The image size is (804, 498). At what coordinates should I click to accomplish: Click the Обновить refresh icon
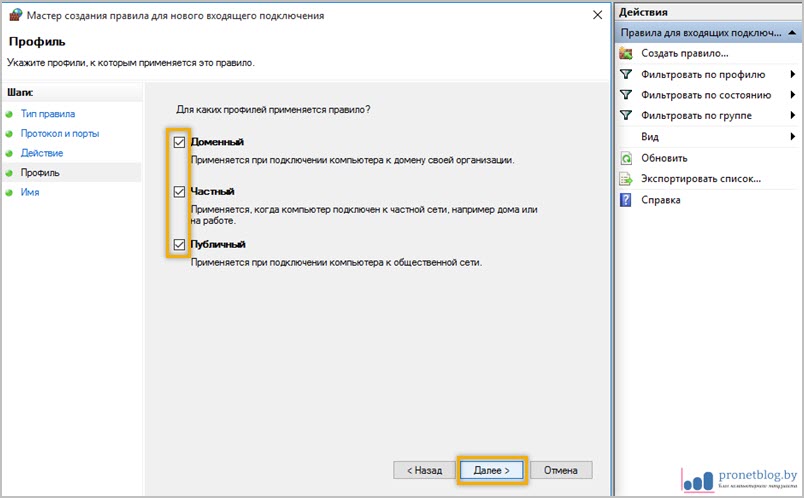pyautogui.click(x=626, y=158)
